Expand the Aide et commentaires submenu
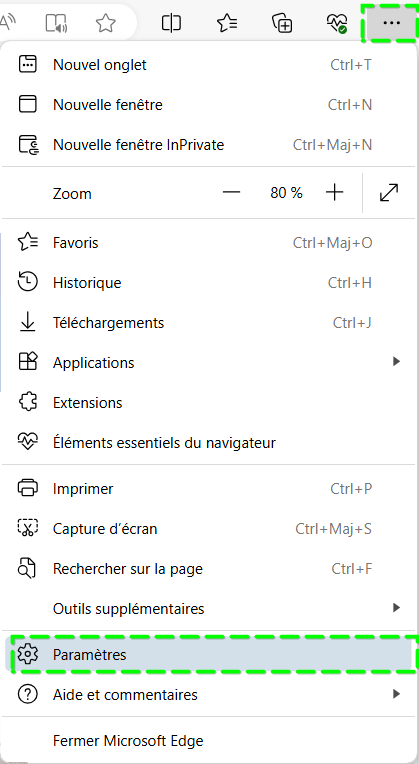This screenshot has width=419, height=764. tap(397, 693)
